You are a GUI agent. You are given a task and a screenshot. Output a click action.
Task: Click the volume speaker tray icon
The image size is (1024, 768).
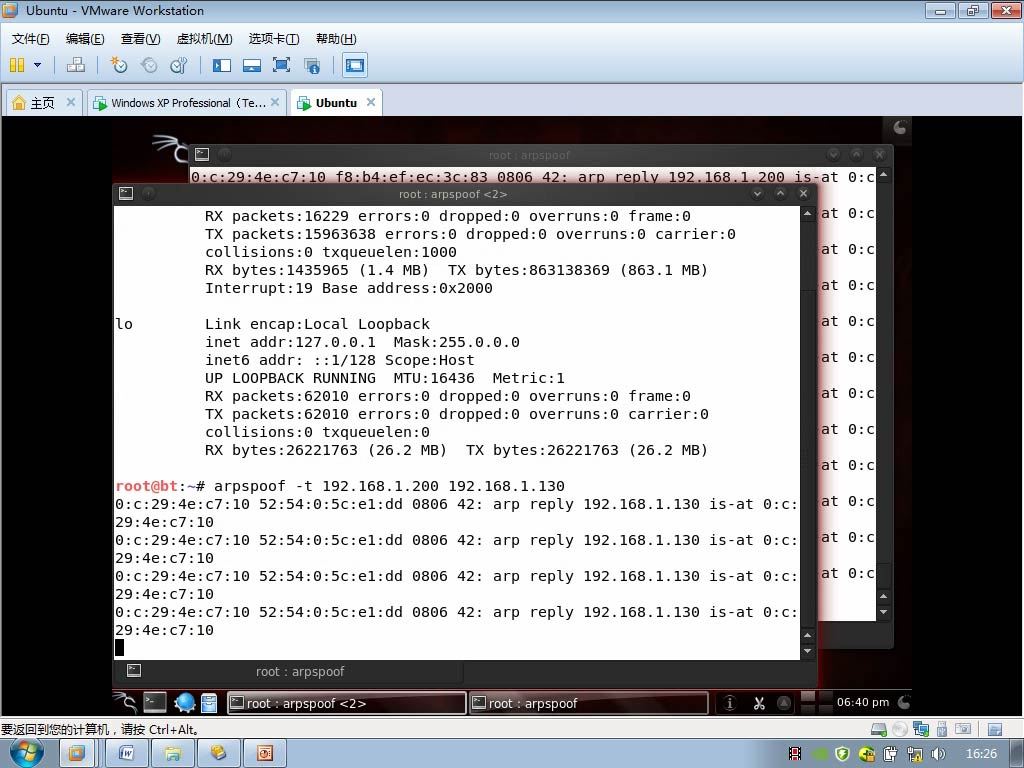click(939, 754)
